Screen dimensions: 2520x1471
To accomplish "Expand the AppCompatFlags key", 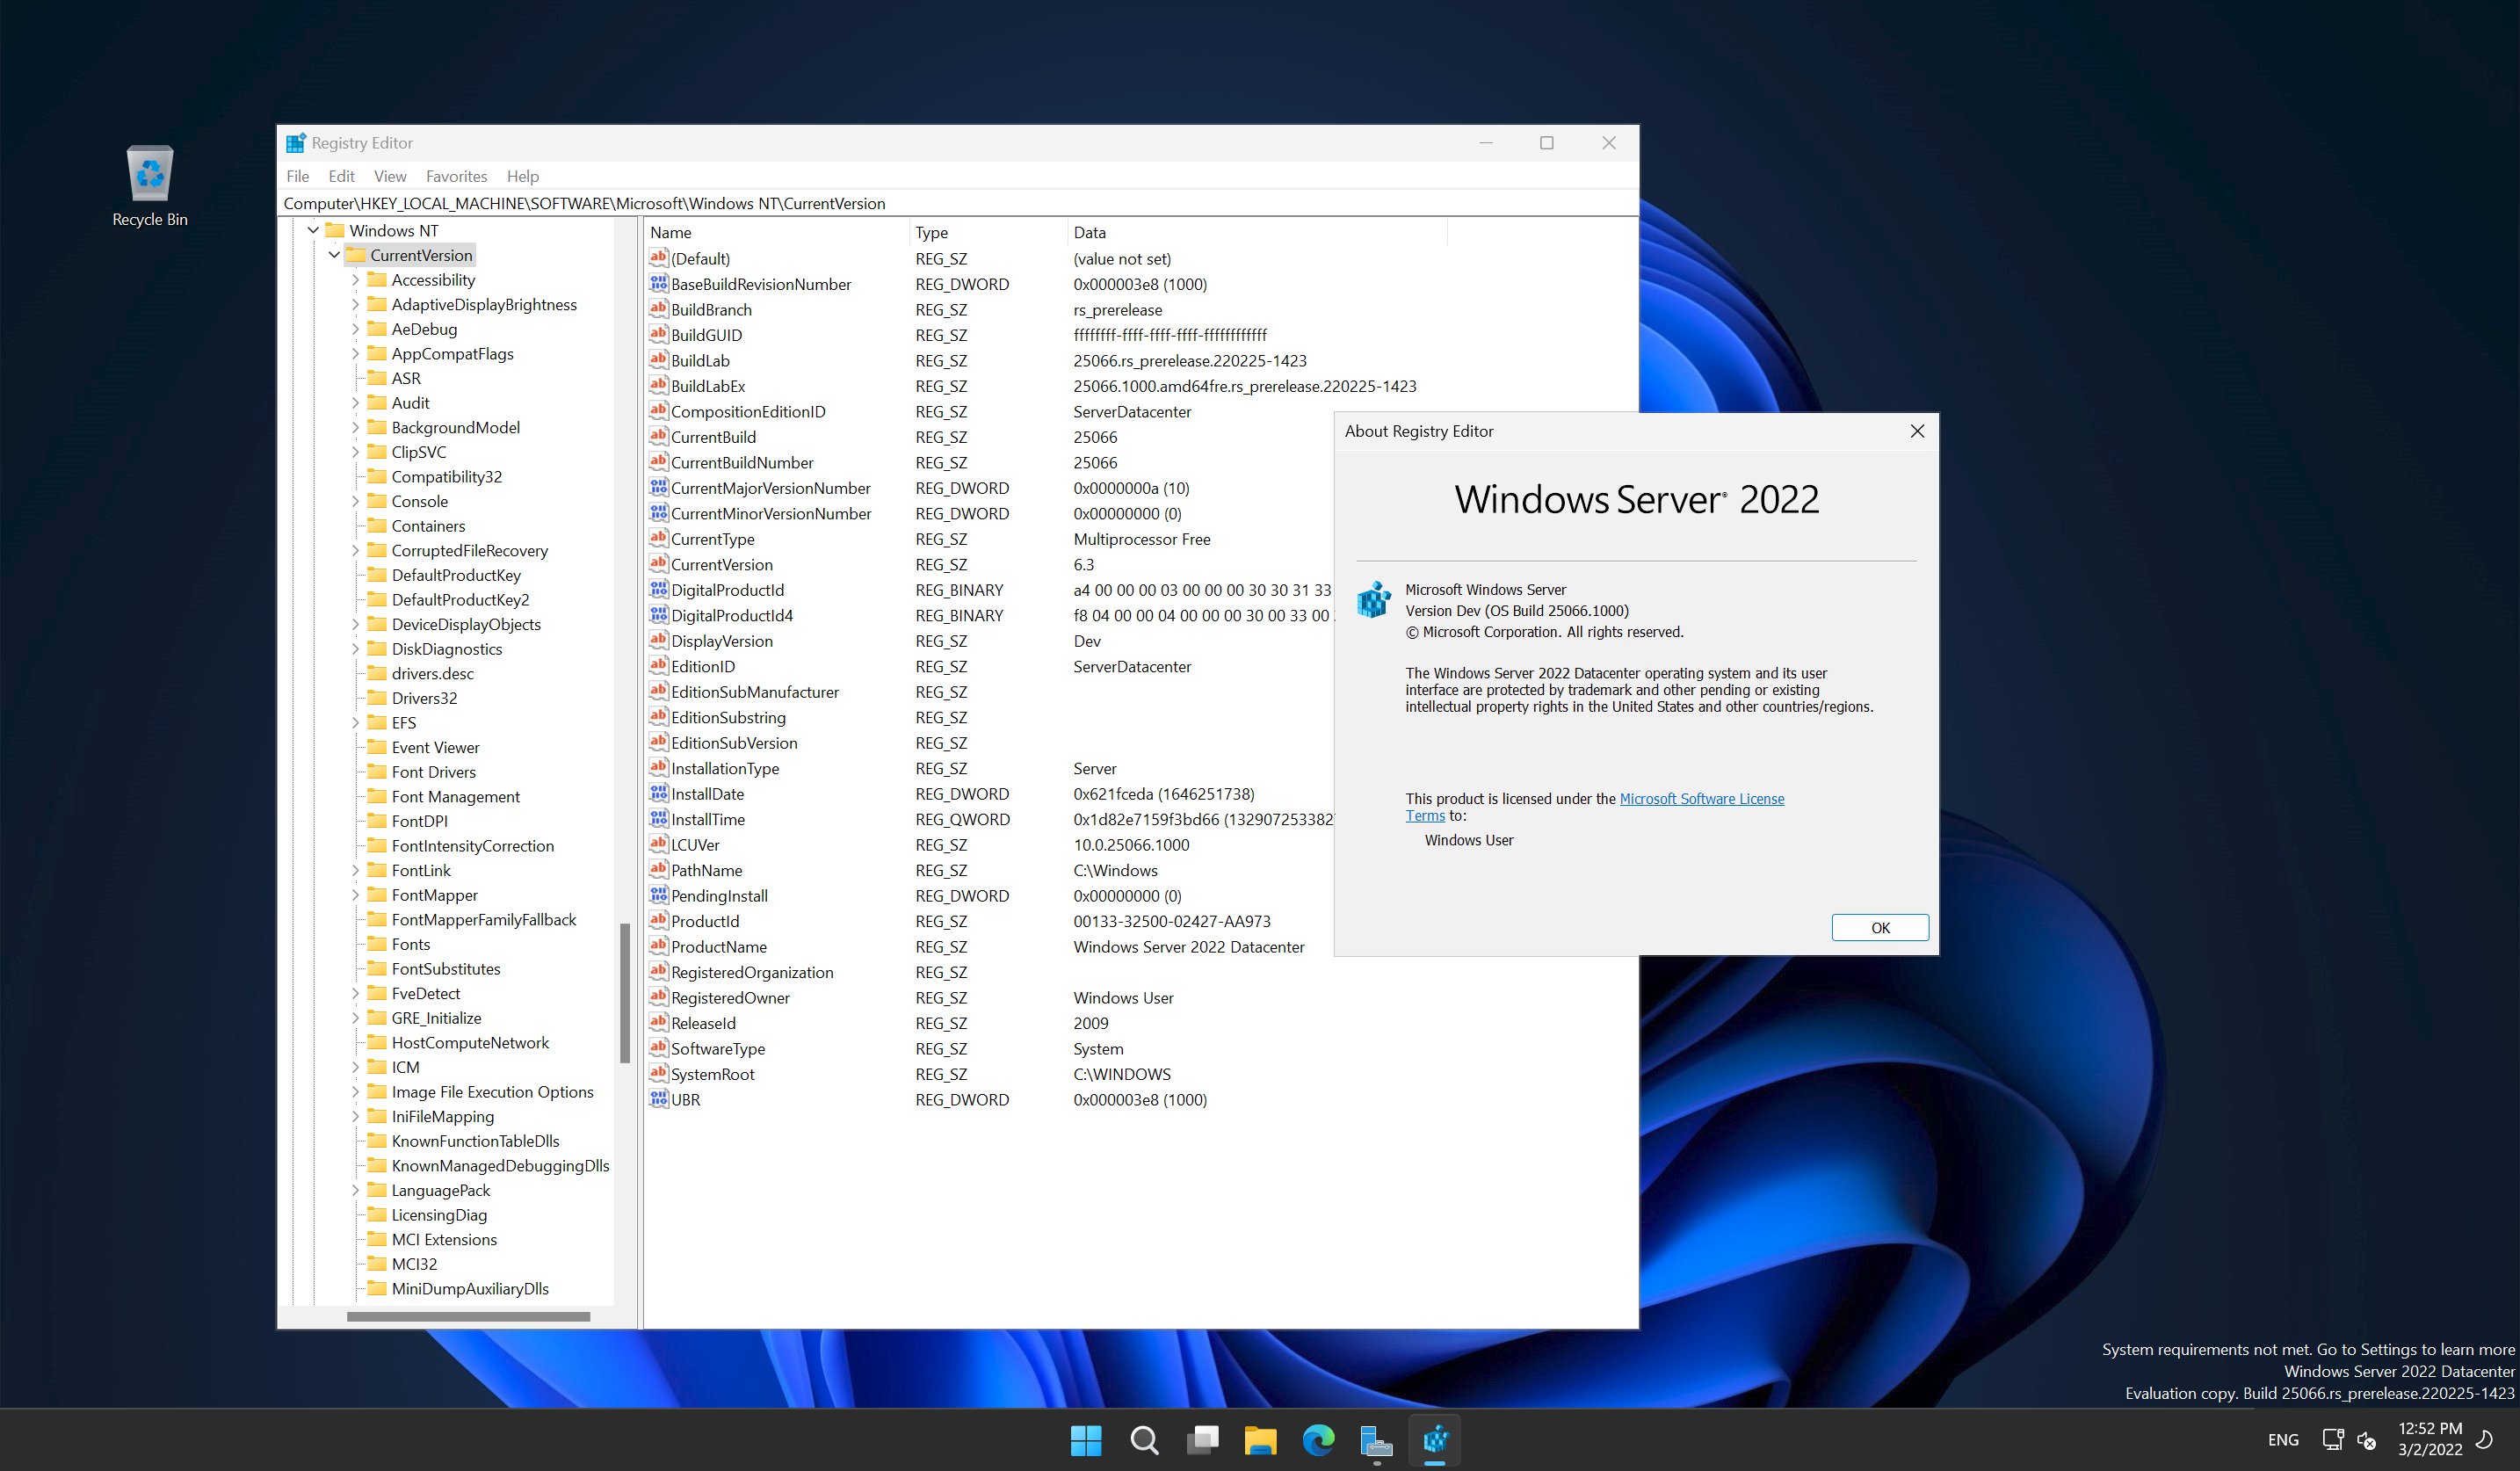I will coord(355,354).
